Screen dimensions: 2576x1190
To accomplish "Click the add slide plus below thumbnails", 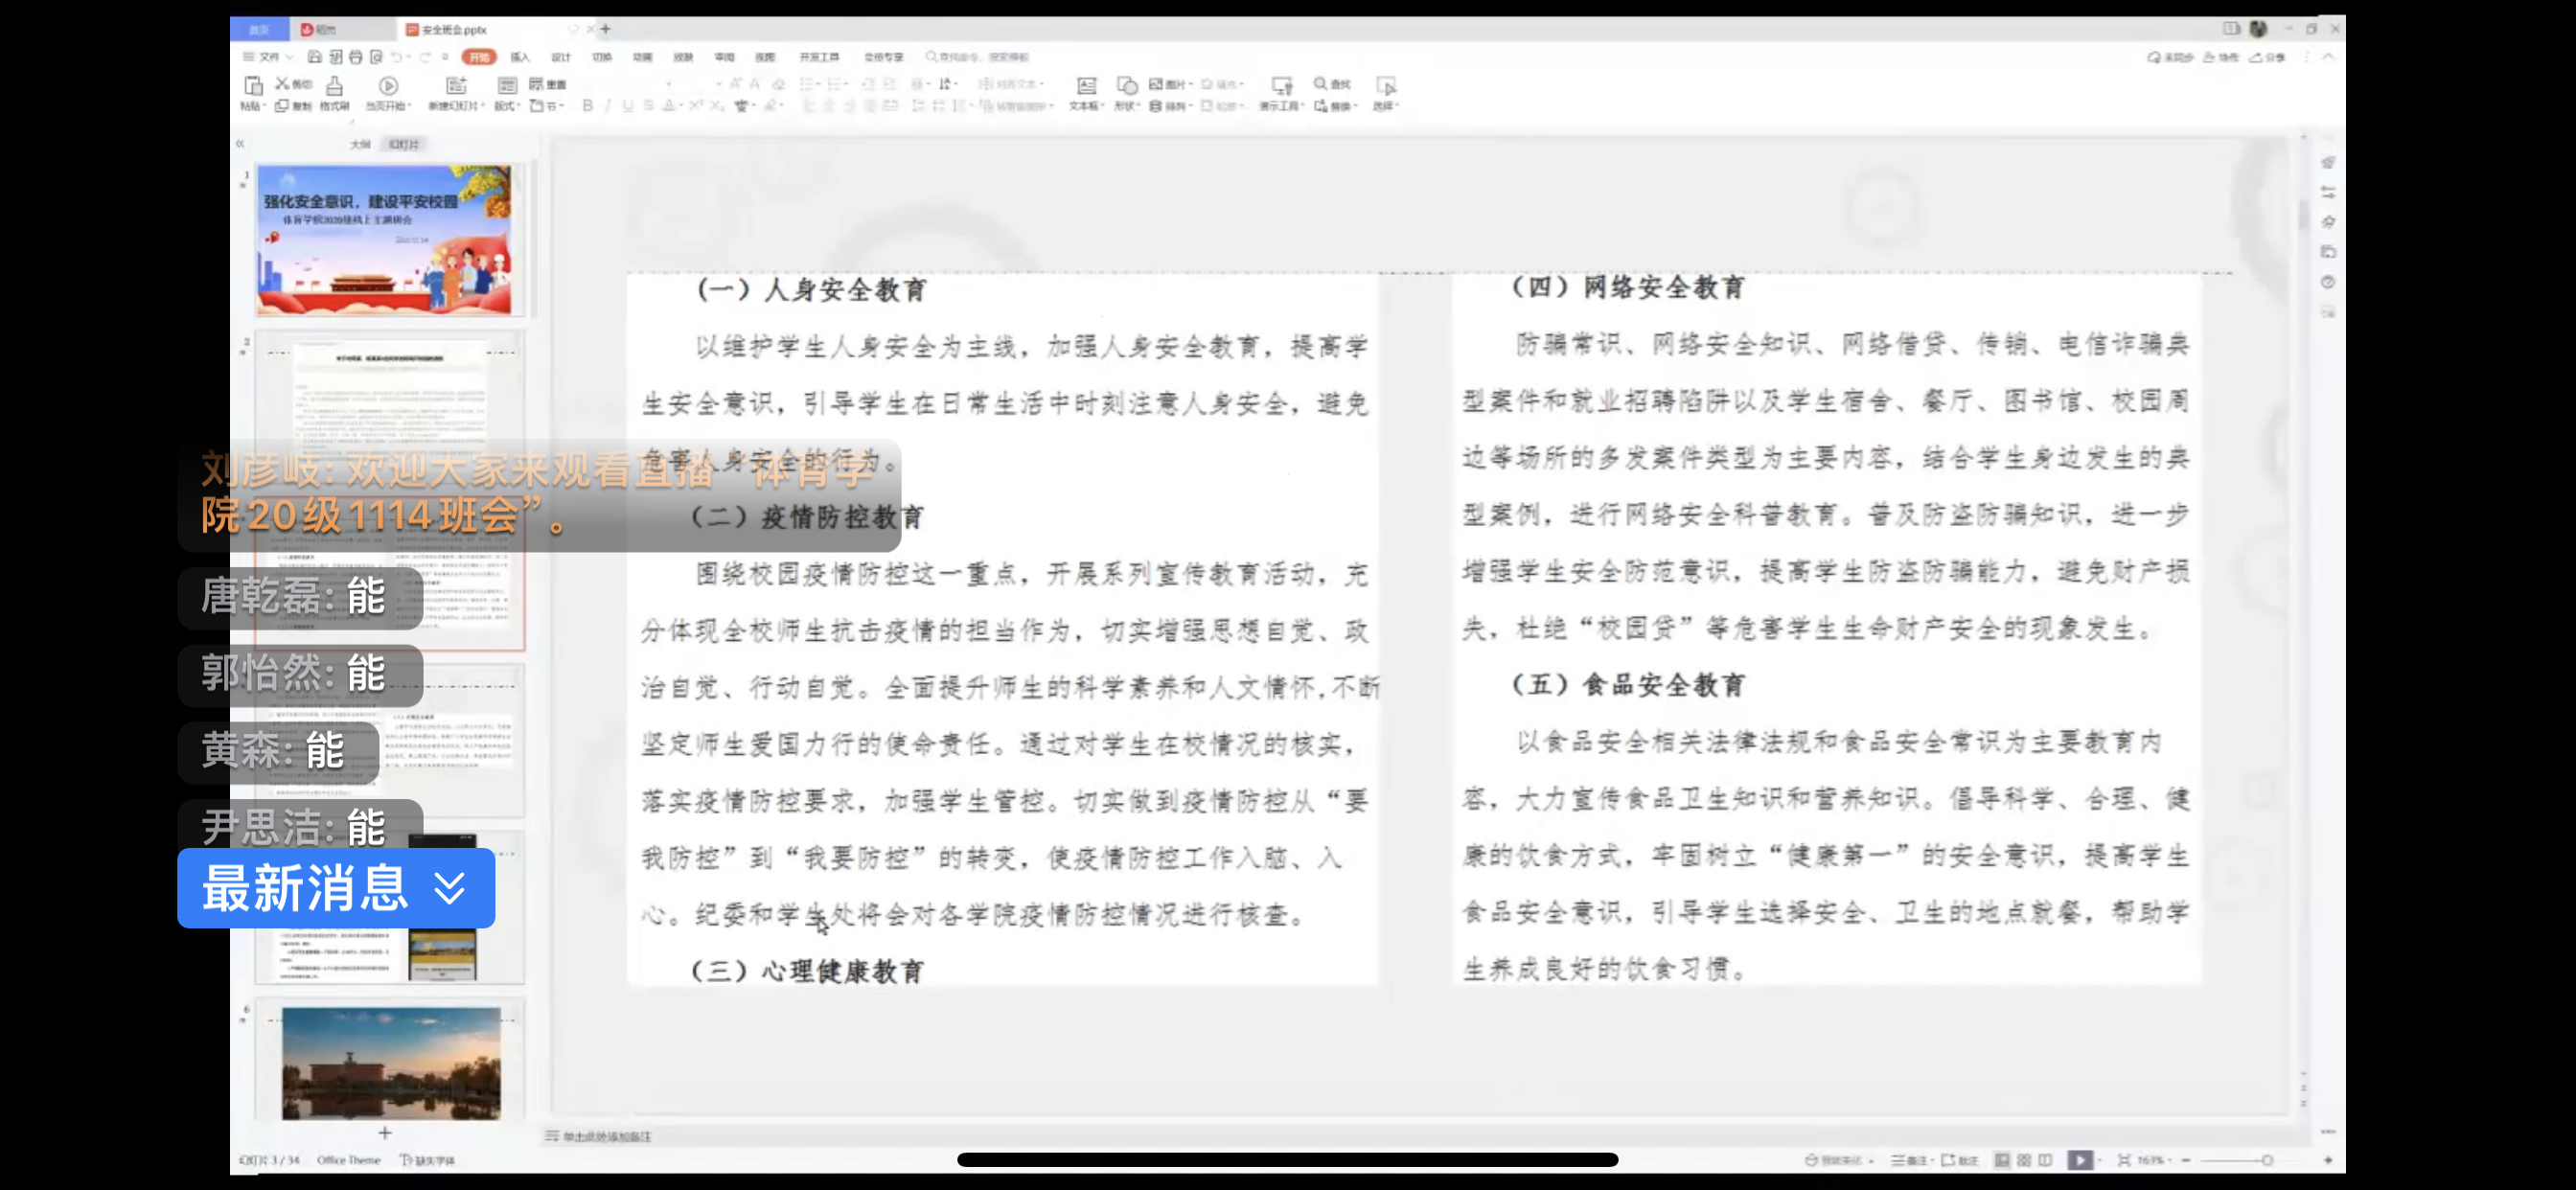I will [x=385, y=1133].
